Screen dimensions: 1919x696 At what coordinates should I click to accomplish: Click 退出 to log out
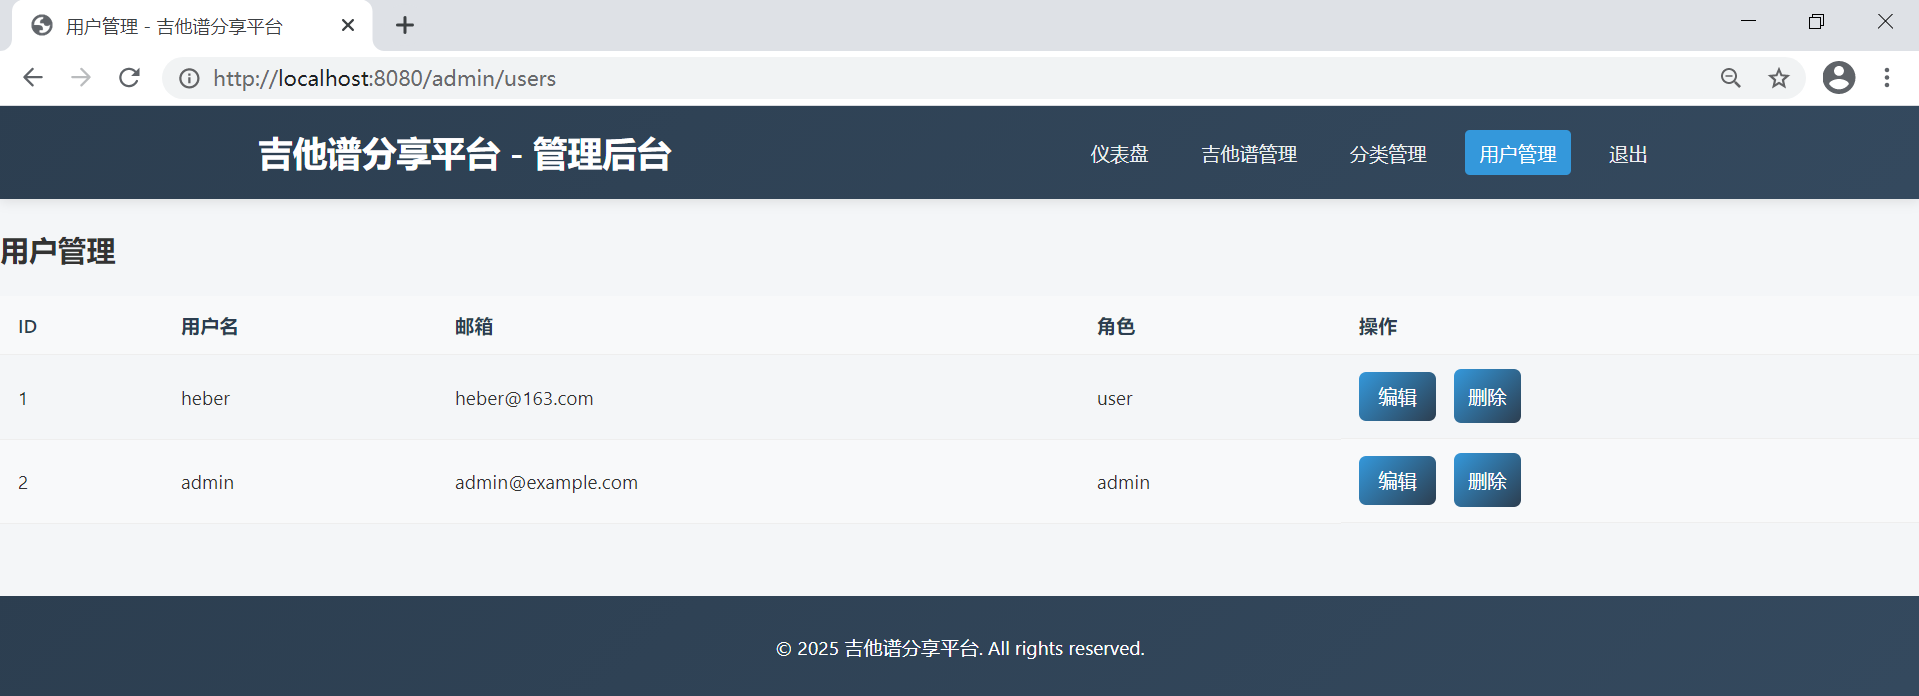pyautogui.click(x=1628, y=154)
